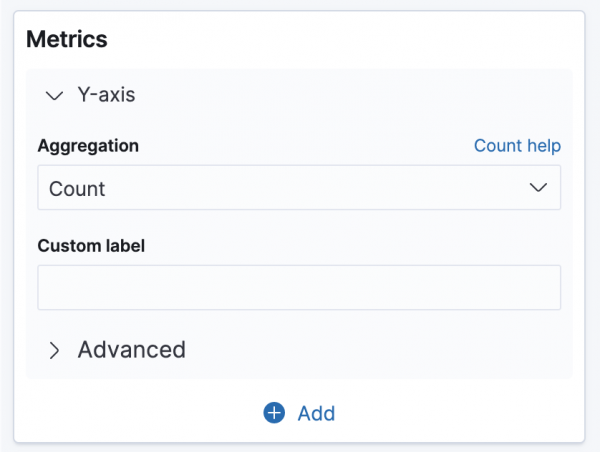Expand the Advanced section chevron
This screenshot has width=600, height=452.
pos(54,350)
